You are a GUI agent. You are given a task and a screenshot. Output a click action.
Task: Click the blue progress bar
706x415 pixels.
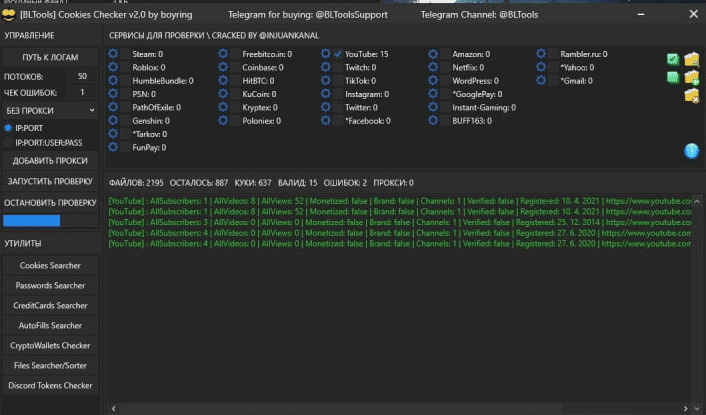[x=25, y=221]
